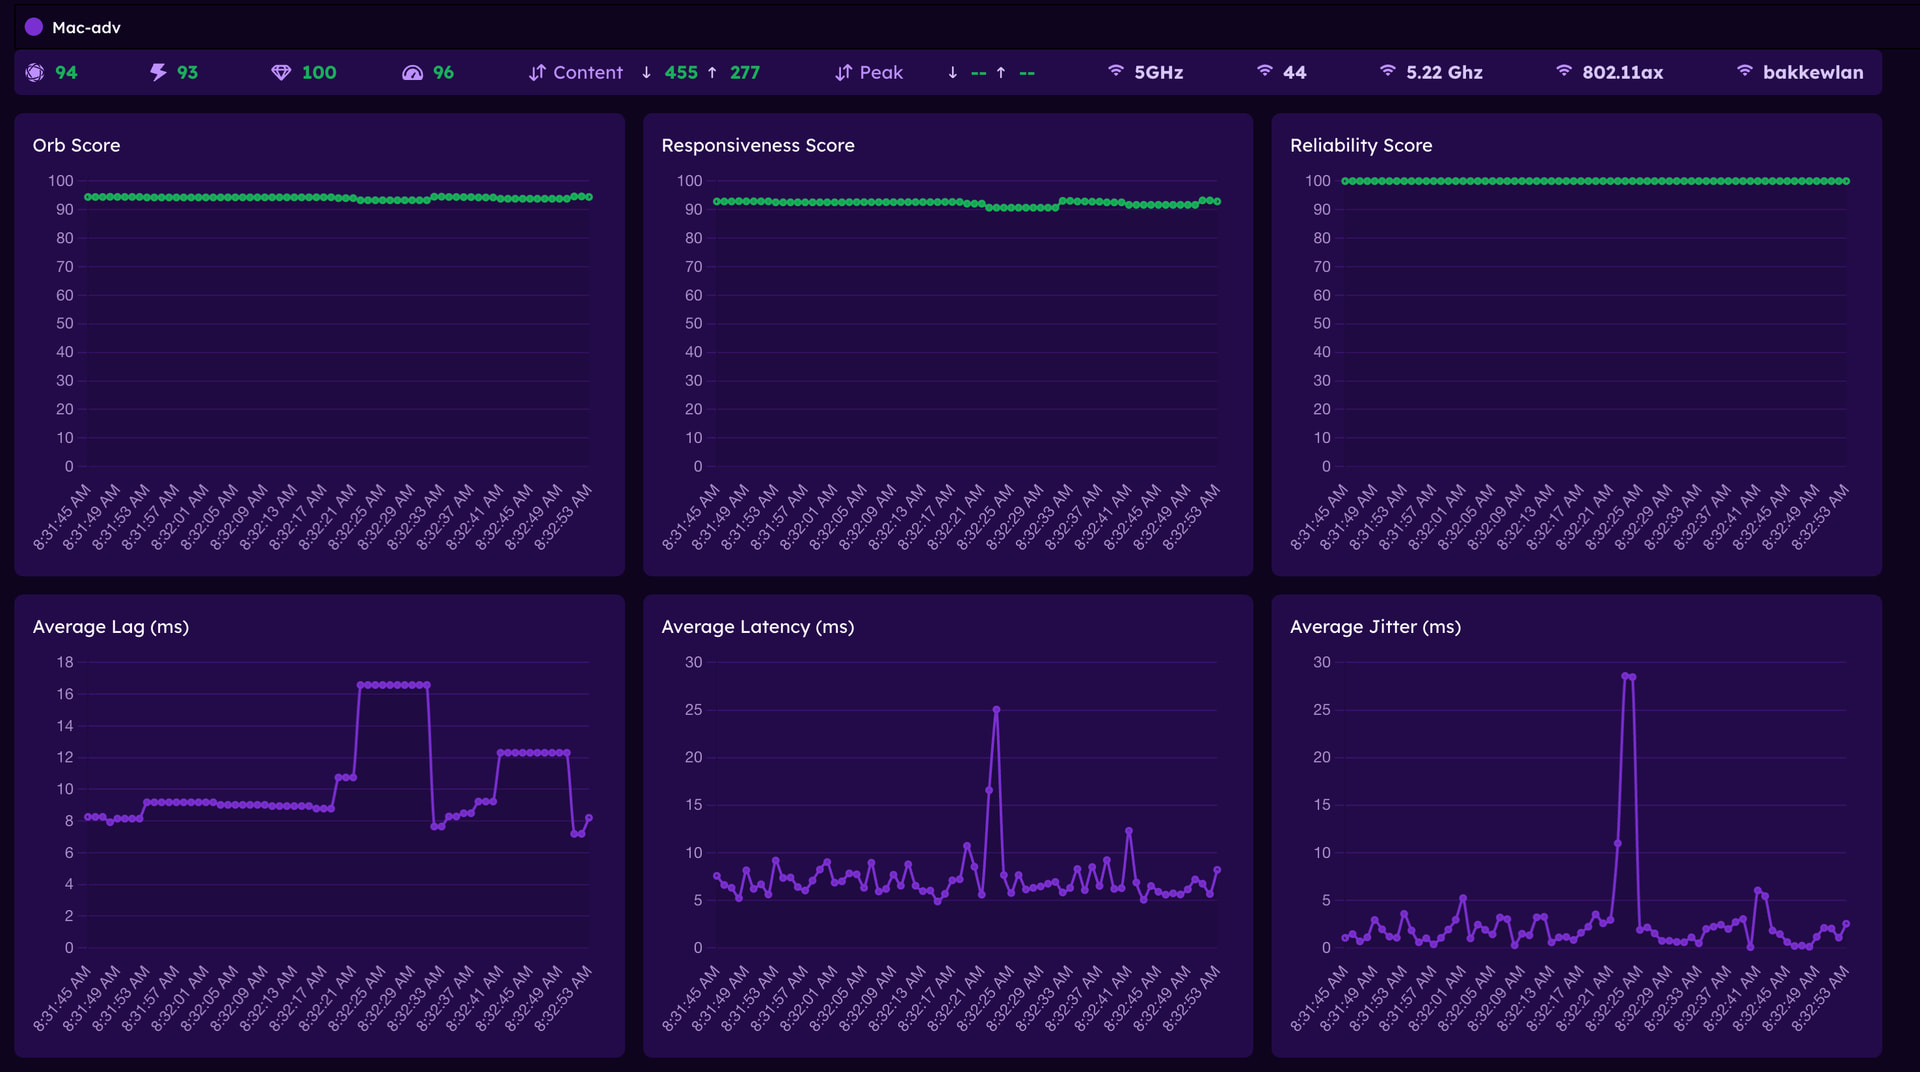This screenshot has height=1072, width=1920.
Task: Click the Average Jitter (ms) chart title
Action: 1375,627
